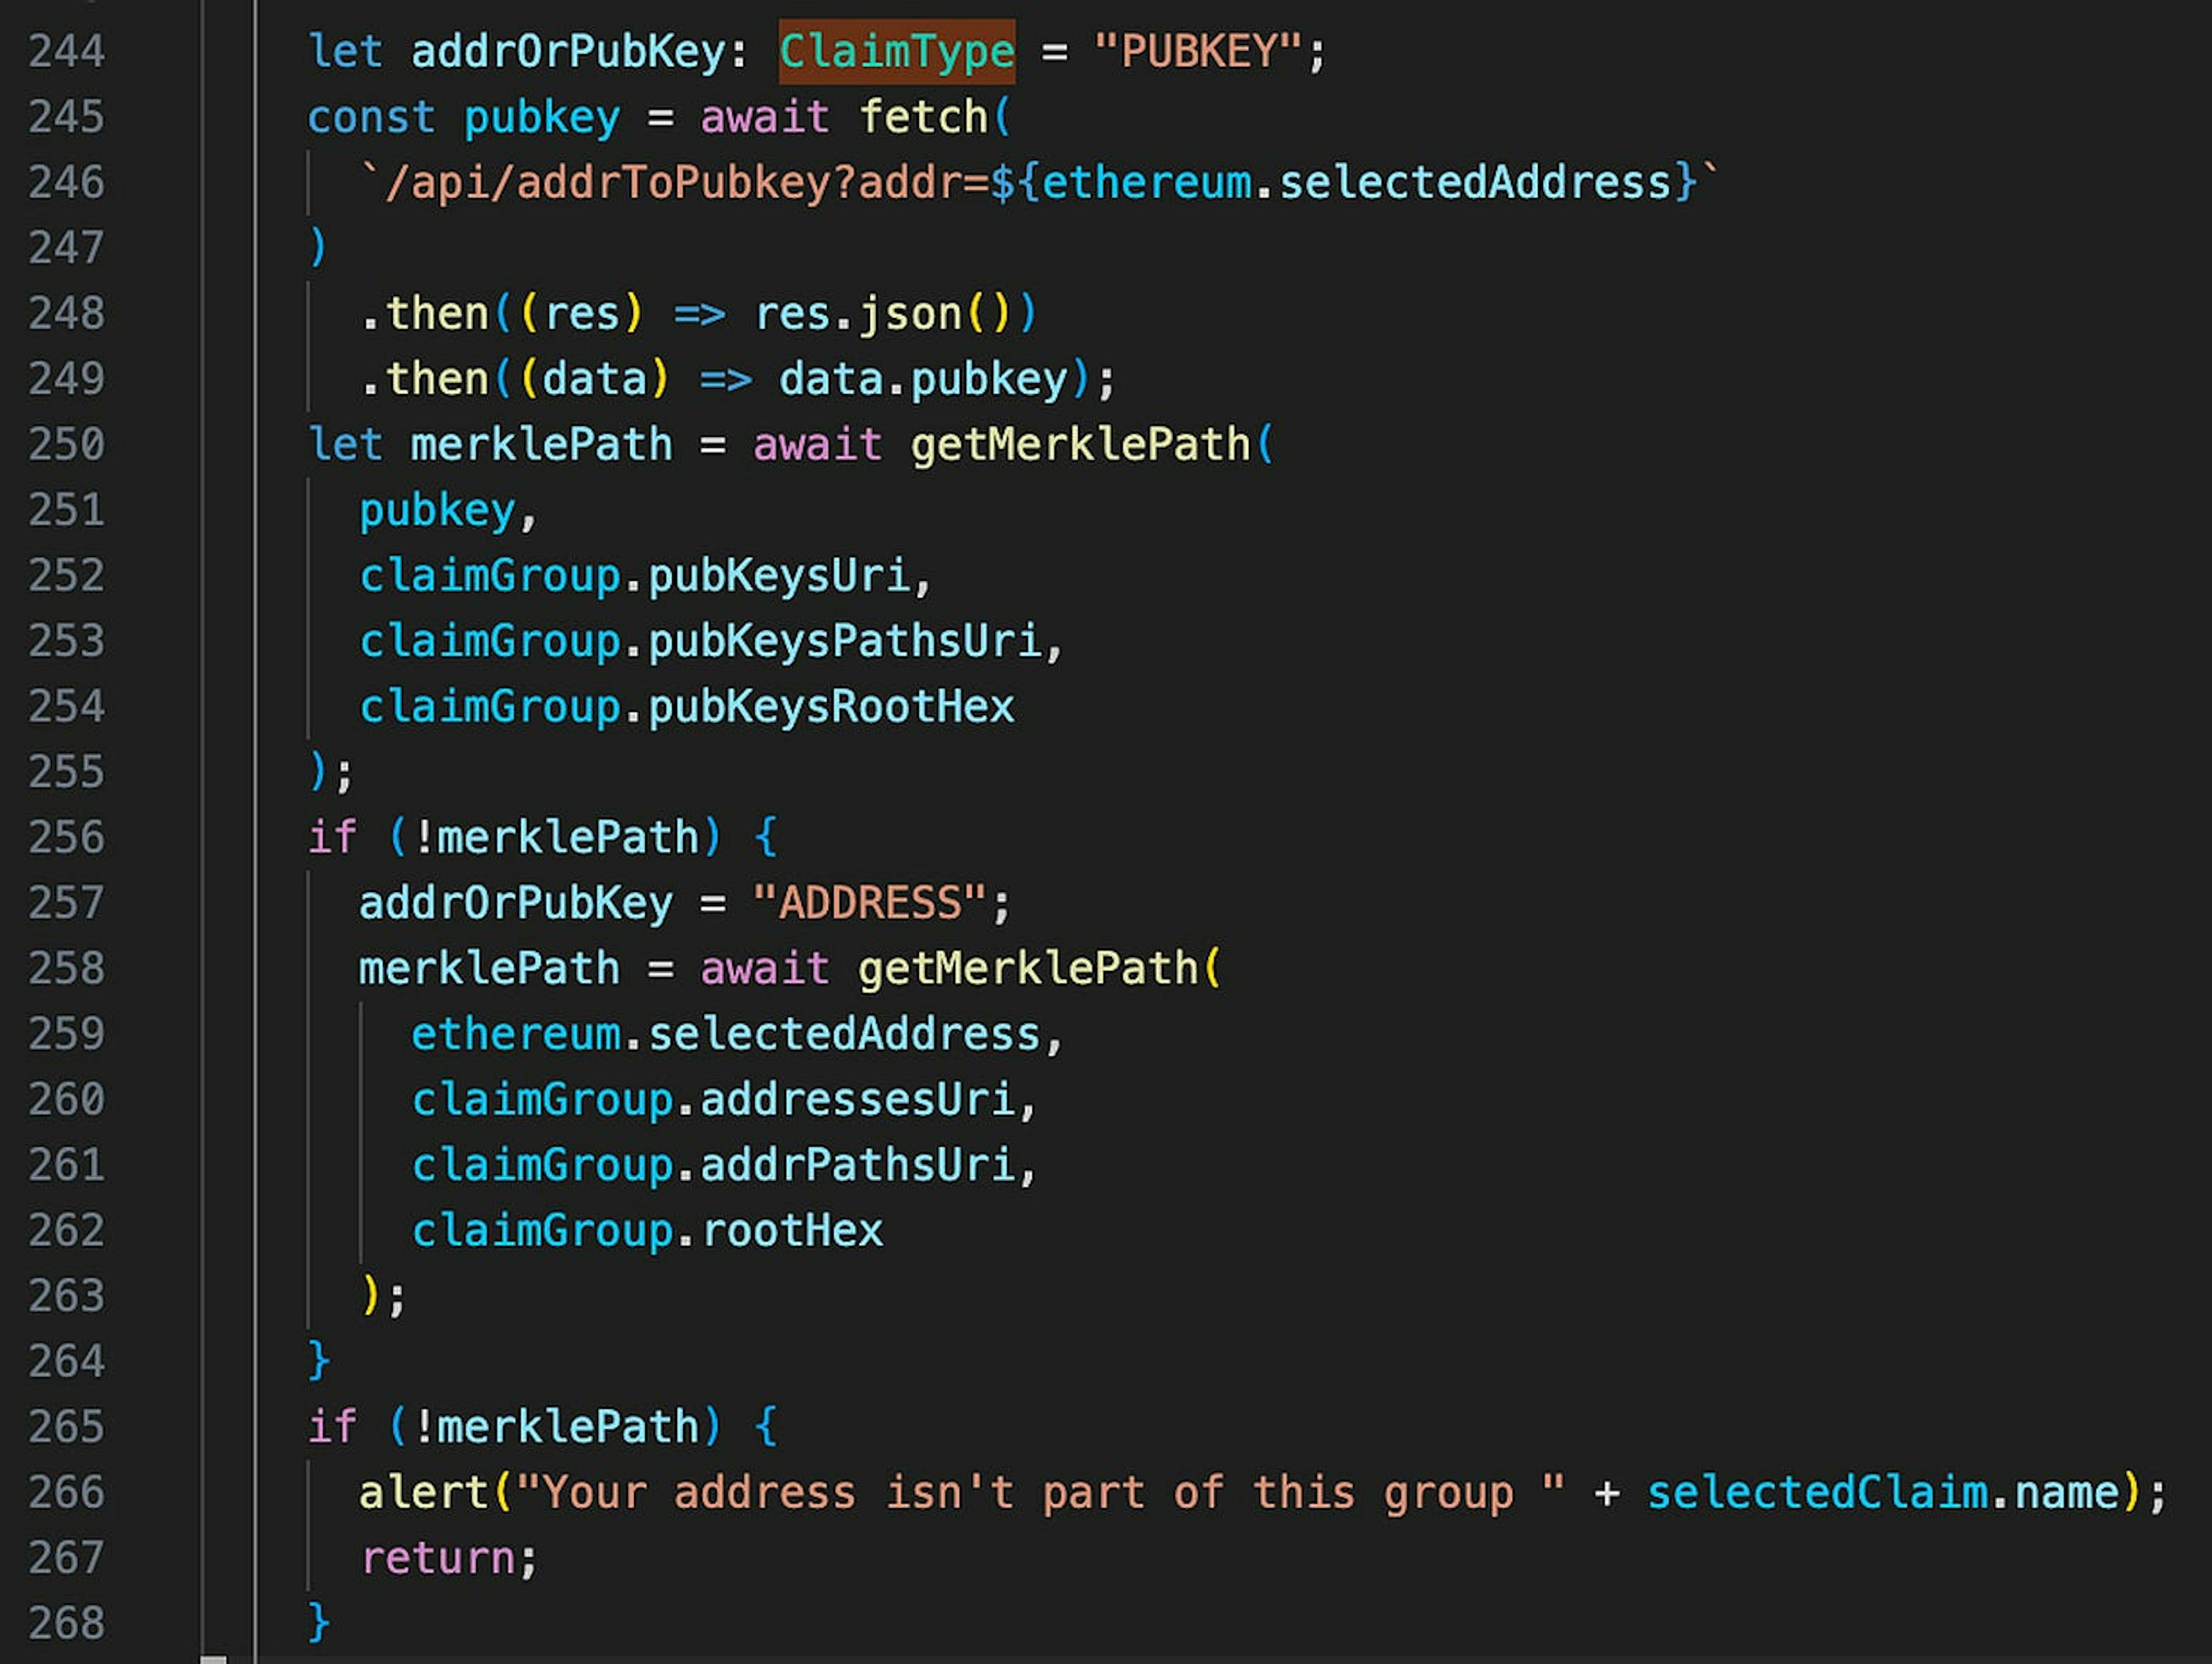This screenshot has height=1664, width=2212.
Task: Click the "ADDRESS" string literal
Action: (869, 903)
